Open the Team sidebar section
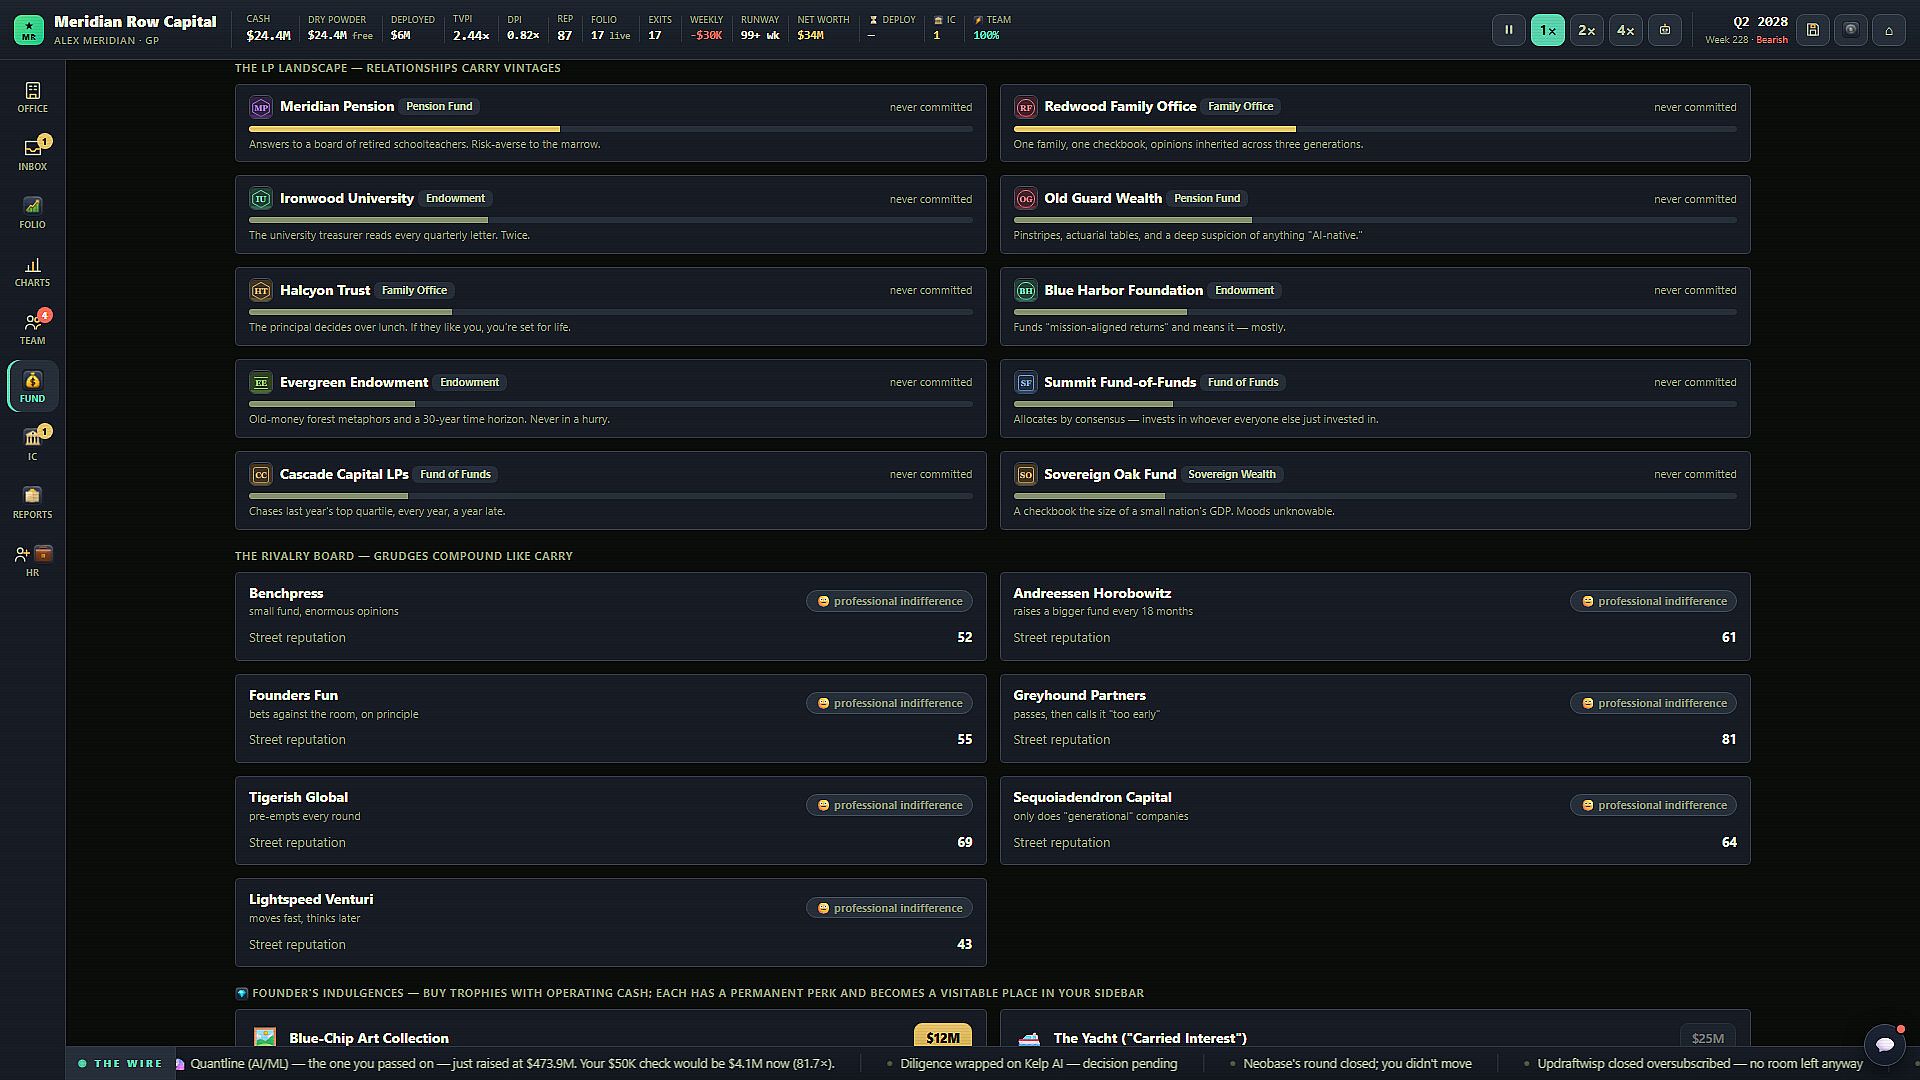 pyautogui.click(x=32, y=329)
